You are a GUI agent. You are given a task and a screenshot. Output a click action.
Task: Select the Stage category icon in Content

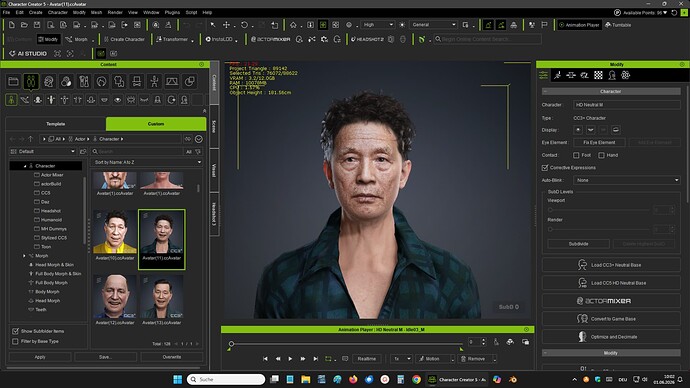tap(172, 81)
